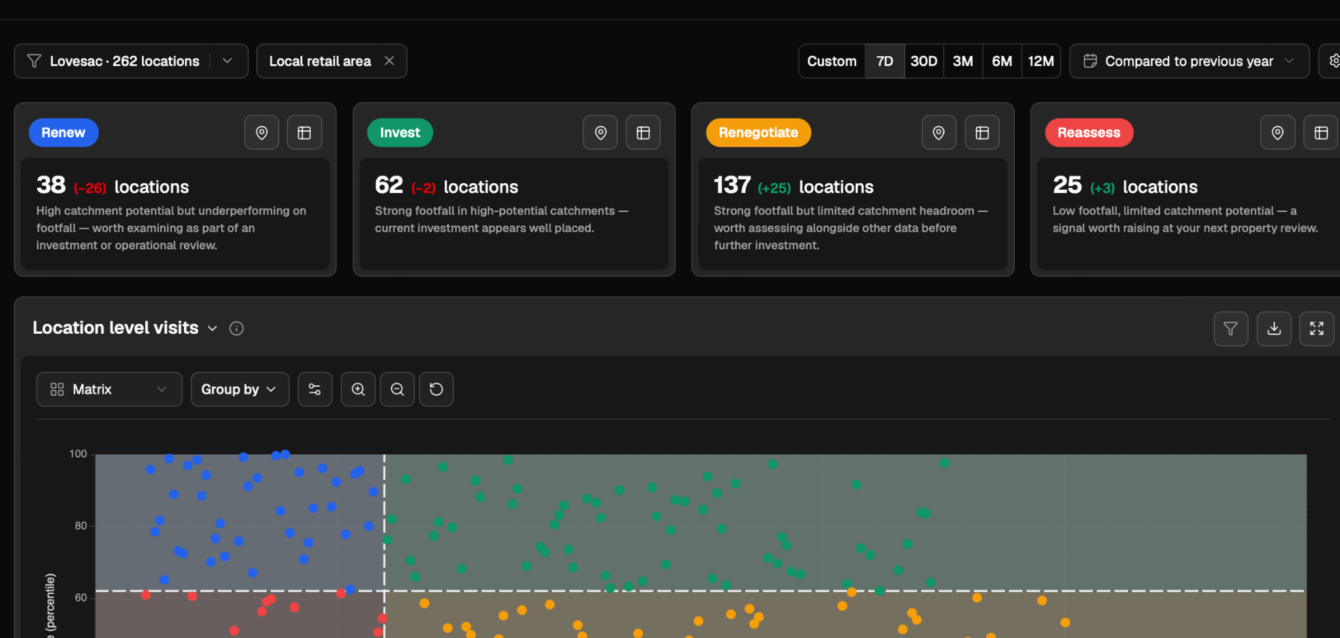Zoom out on the matrix chart

point(397,390)
